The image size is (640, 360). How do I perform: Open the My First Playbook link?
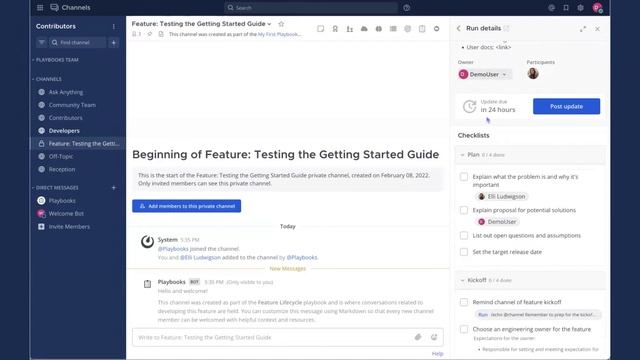(x=280, y=34)
